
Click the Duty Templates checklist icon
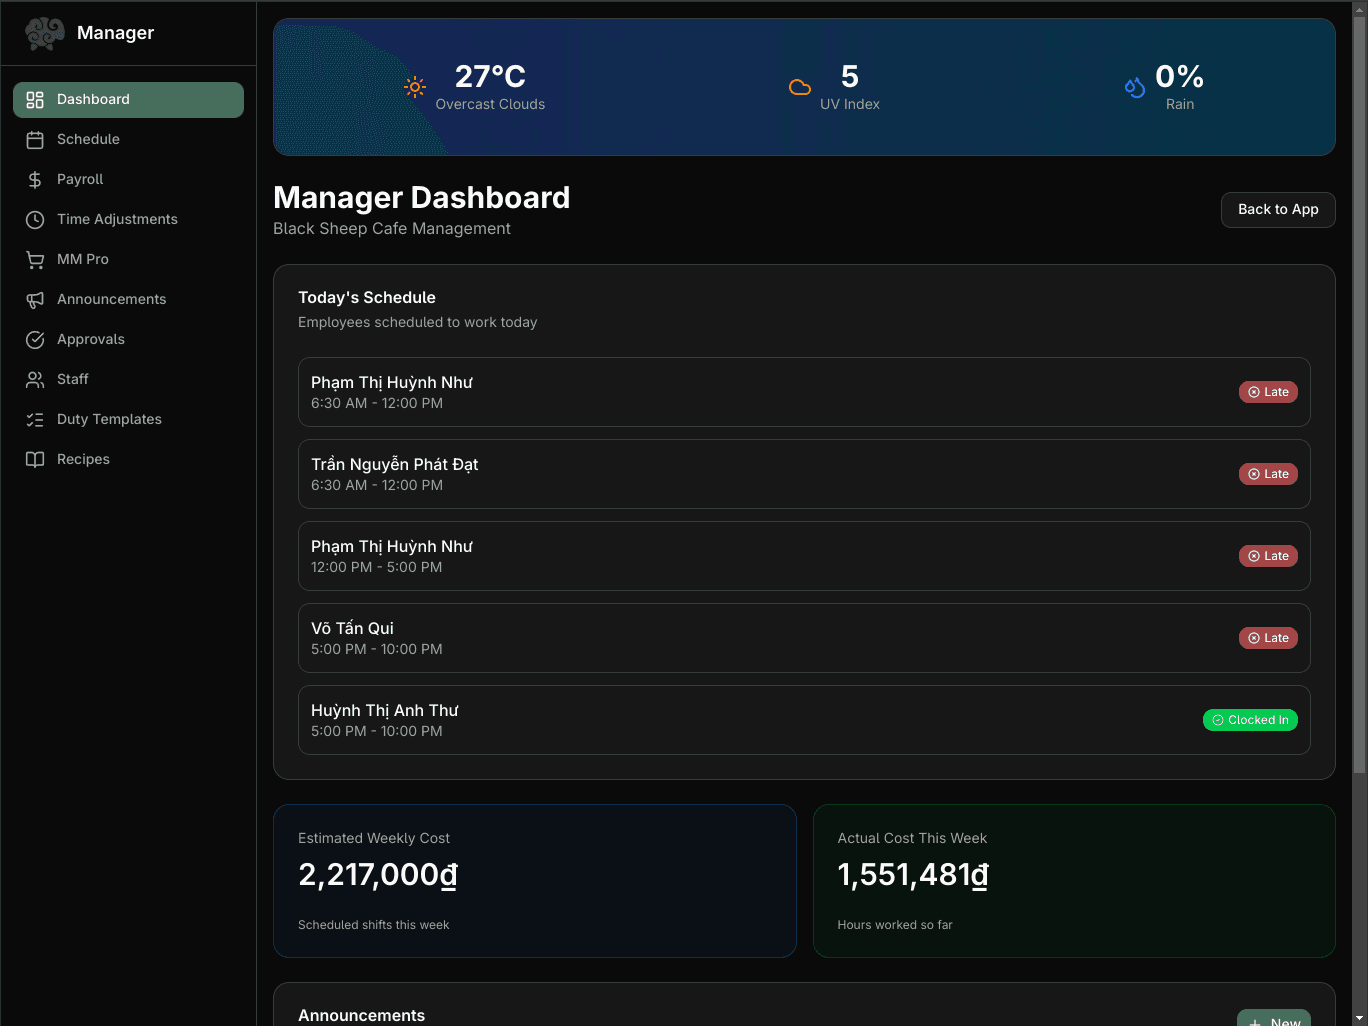pyautogui.click(x=35, y=419)
